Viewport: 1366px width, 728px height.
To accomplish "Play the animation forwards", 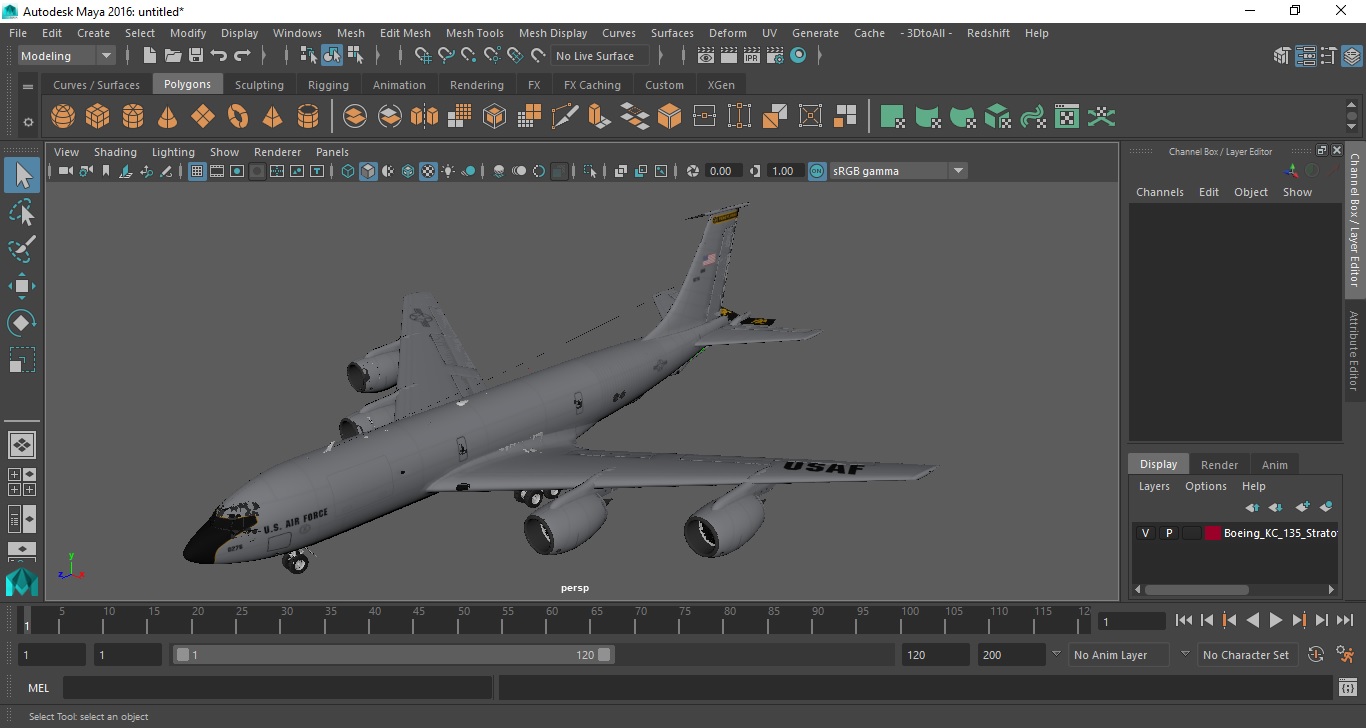I will point(1275,620).
